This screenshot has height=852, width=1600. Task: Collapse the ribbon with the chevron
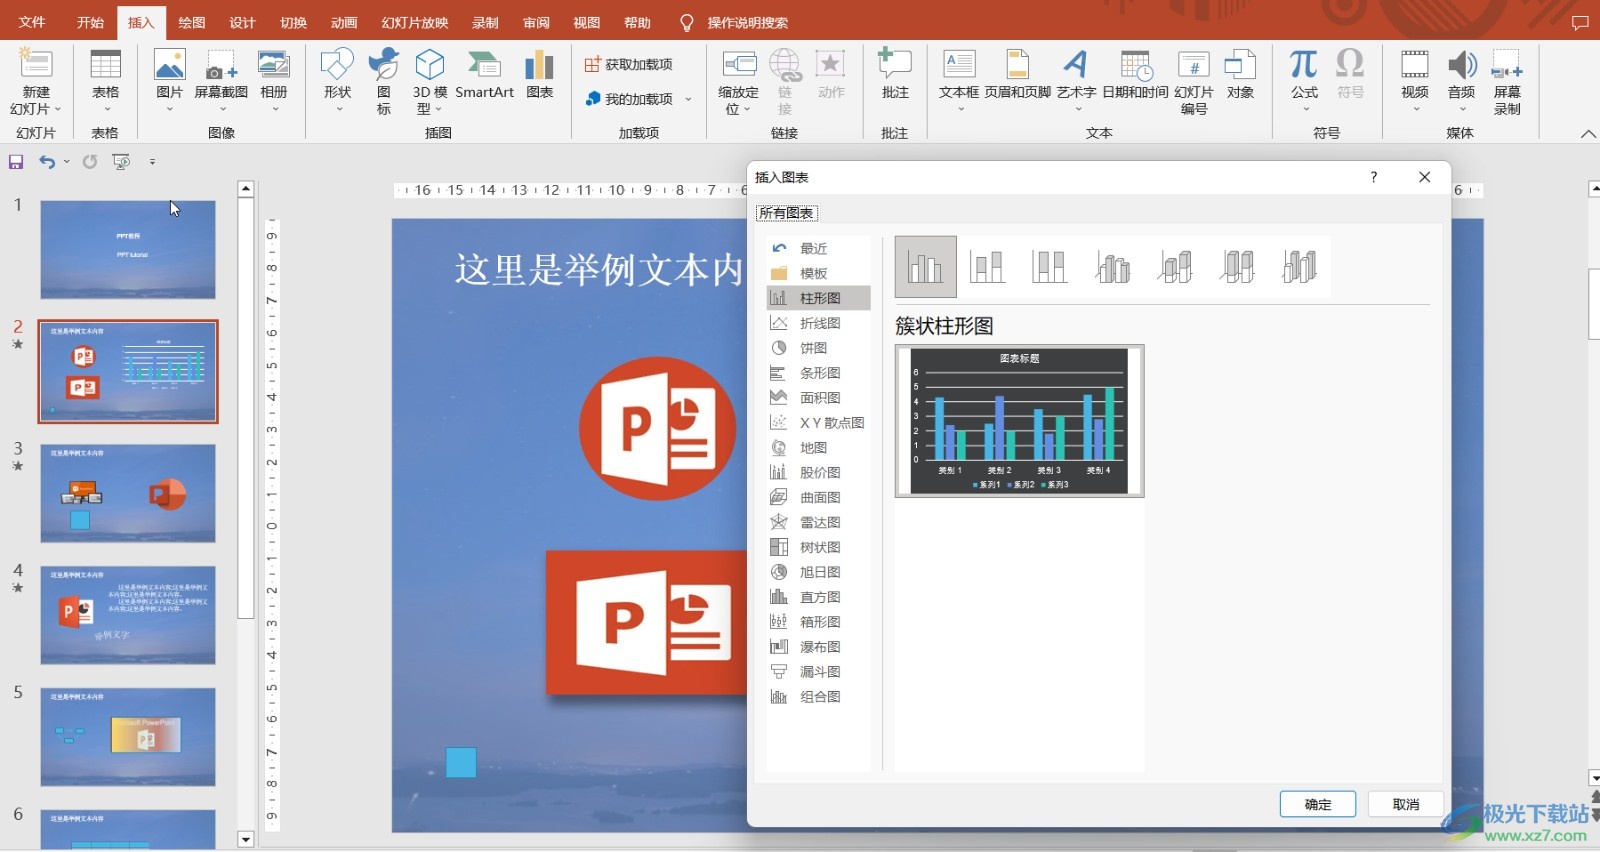click(1588, 134)
